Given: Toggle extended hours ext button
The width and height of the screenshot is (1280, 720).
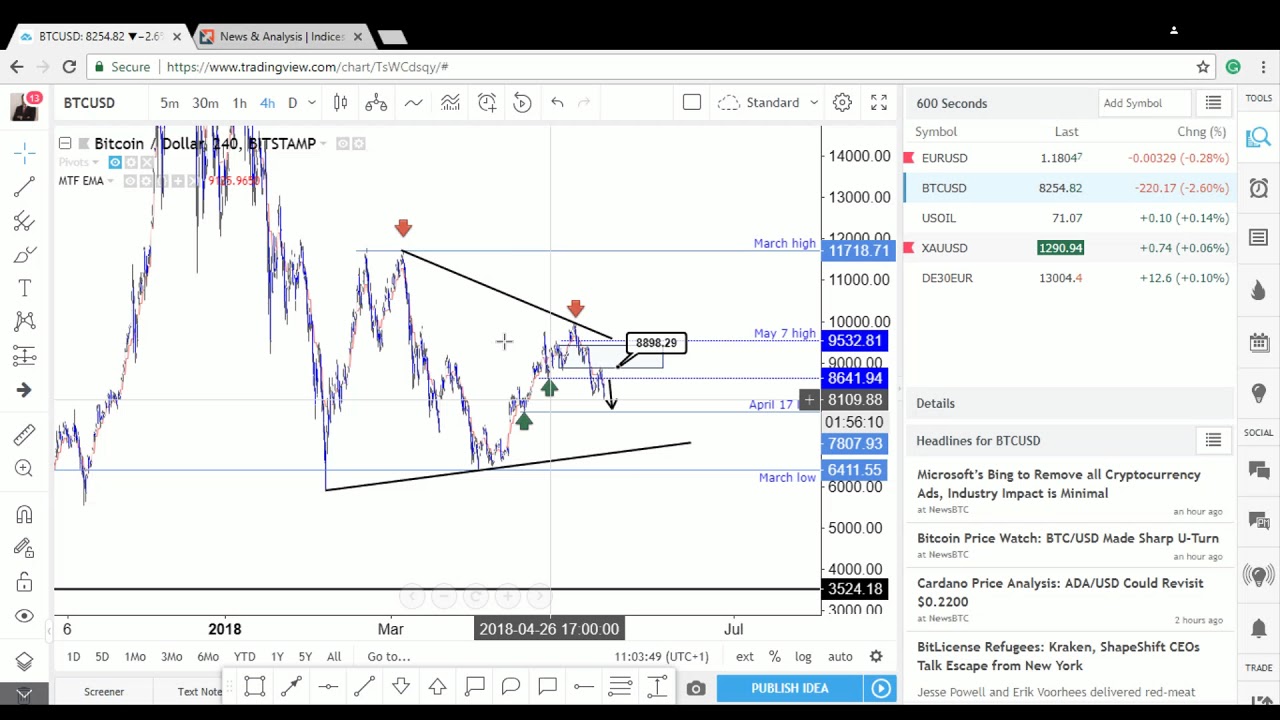Looking at the screenshot, I should pyautogui.click(x=745, y=657).
